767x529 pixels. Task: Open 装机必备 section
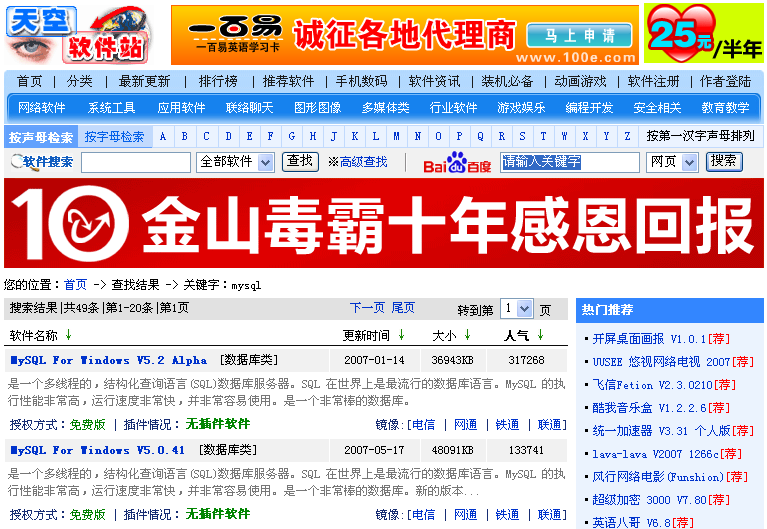point(507,81)
